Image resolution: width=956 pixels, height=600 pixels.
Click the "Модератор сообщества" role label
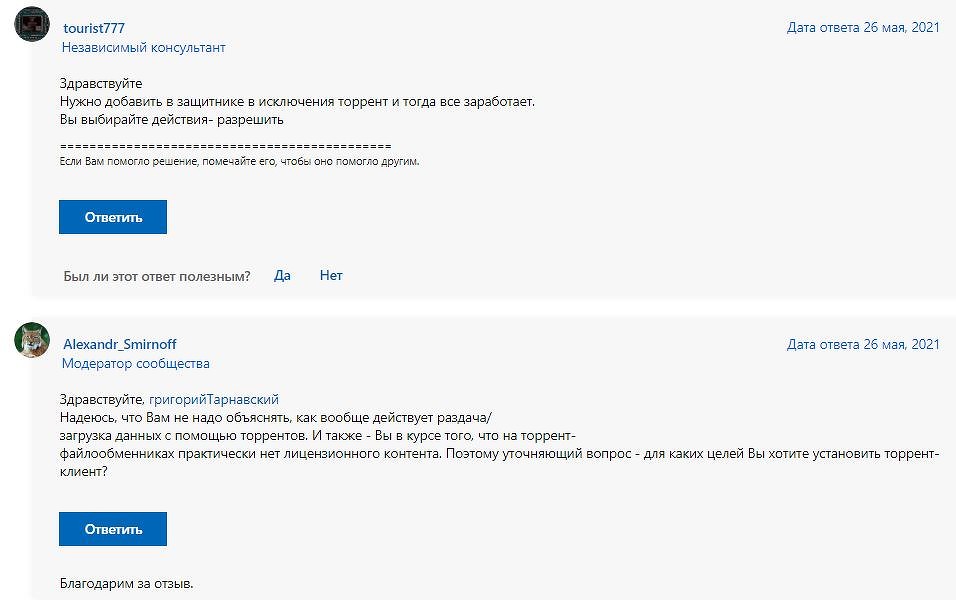click(x=135, y=363)
